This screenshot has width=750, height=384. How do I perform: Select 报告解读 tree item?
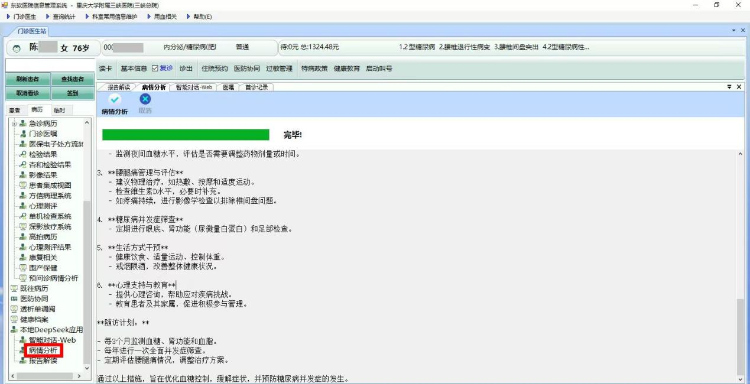point(43,361)
